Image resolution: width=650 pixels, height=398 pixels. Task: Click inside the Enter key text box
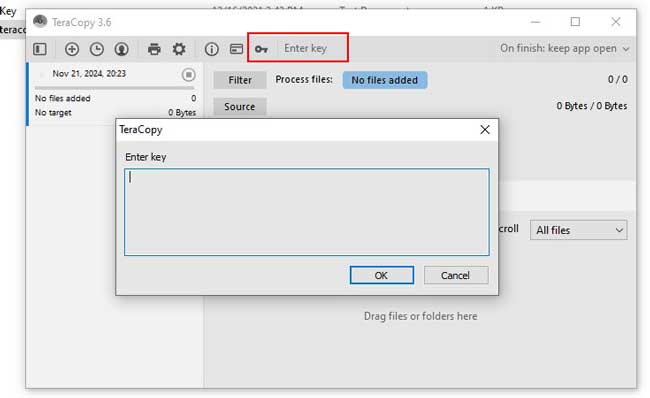(307, 212)
